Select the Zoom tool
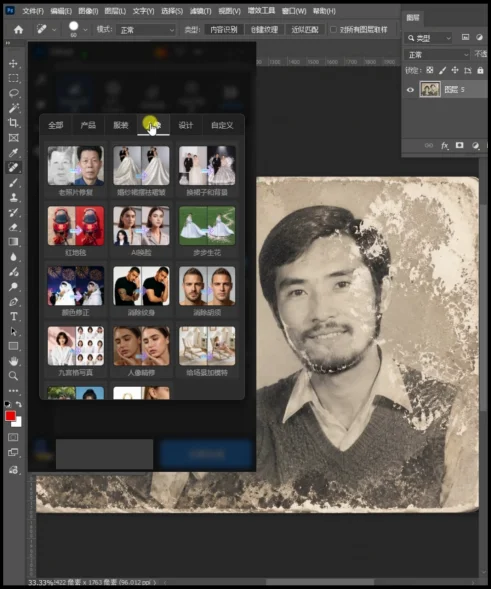 click(x=14, y=376)
